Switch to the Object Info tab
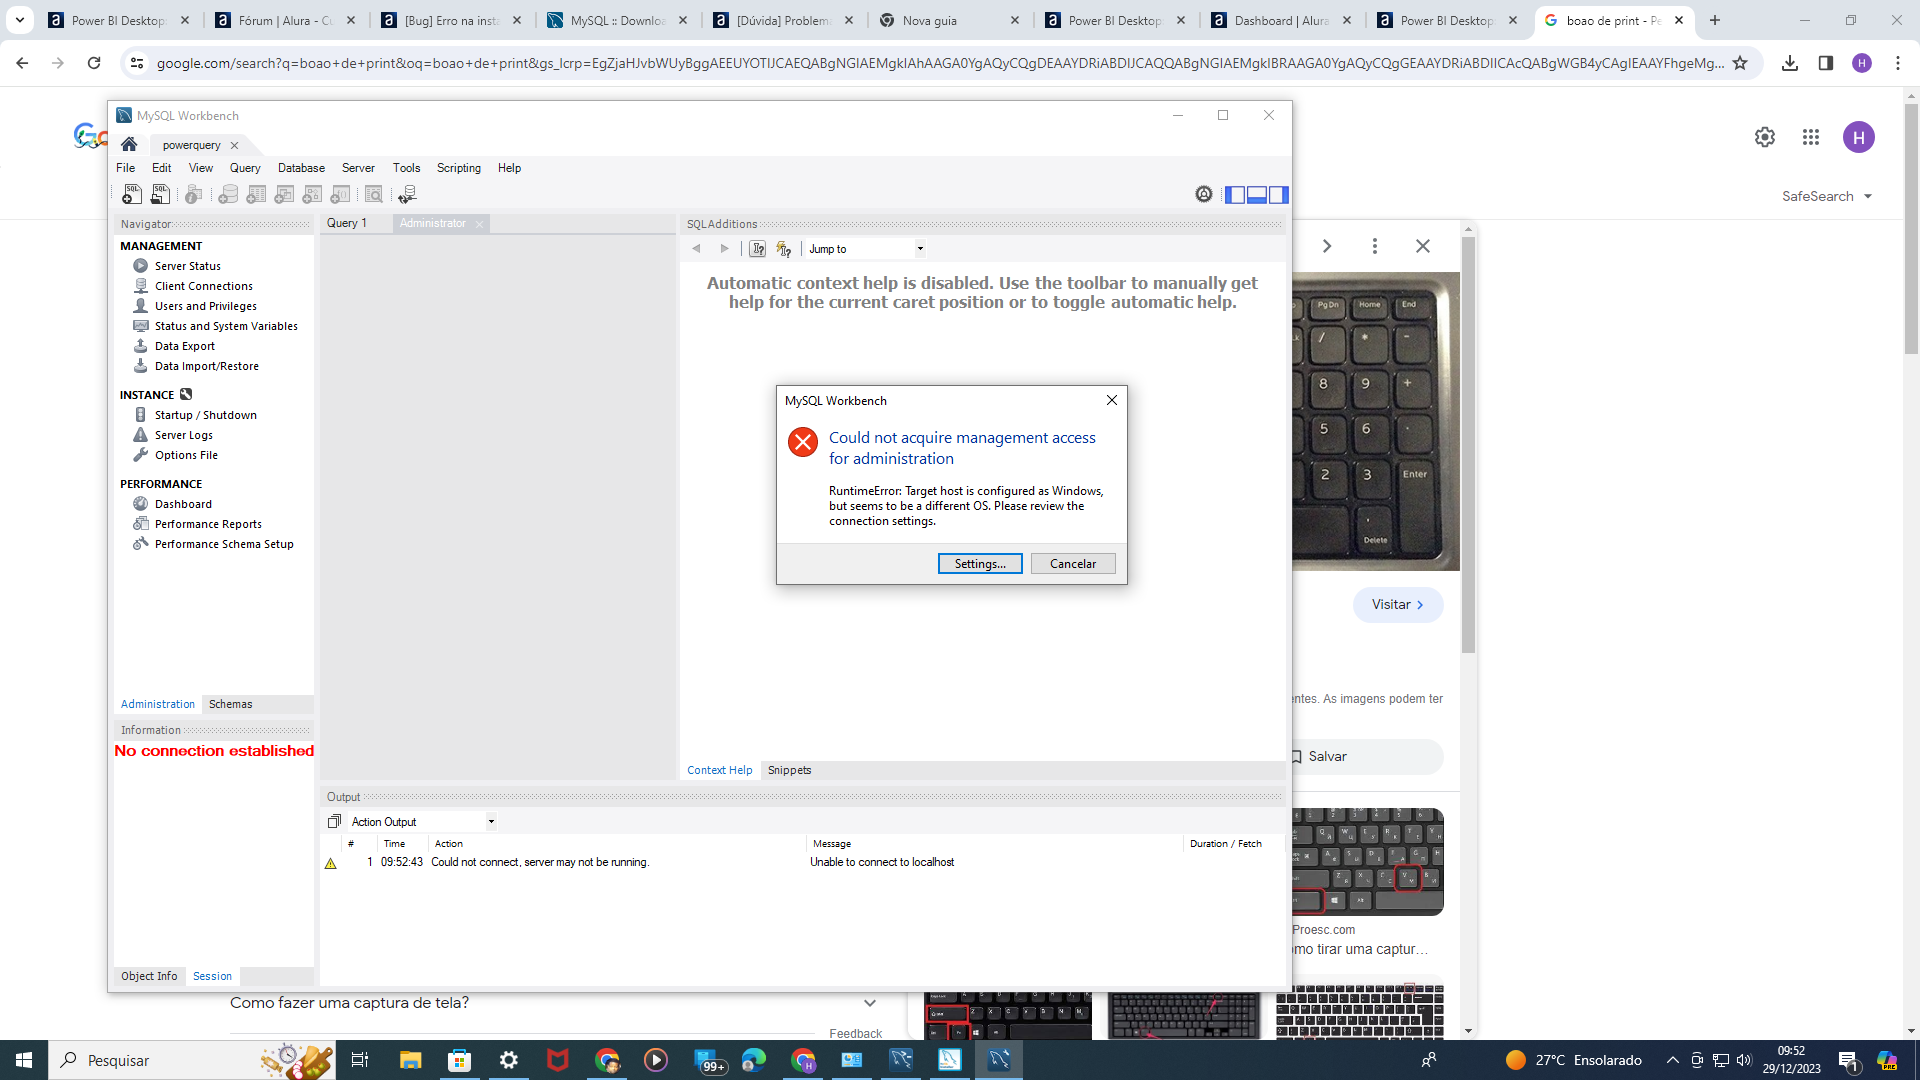This screenshot has height=1080, width=1920. [x=149, y=976]
